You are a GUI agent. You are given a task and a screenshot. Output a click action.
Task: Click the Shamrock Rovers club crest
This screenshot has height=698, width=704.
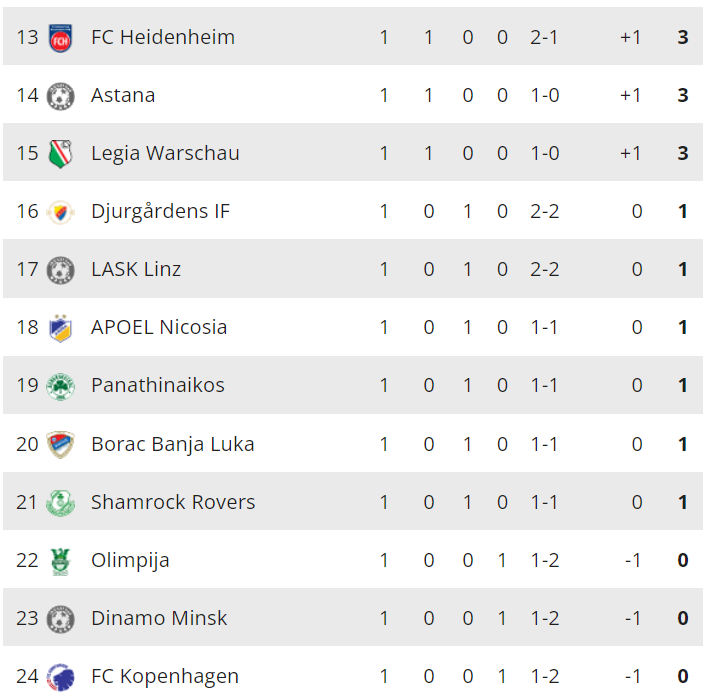(61, 502)
